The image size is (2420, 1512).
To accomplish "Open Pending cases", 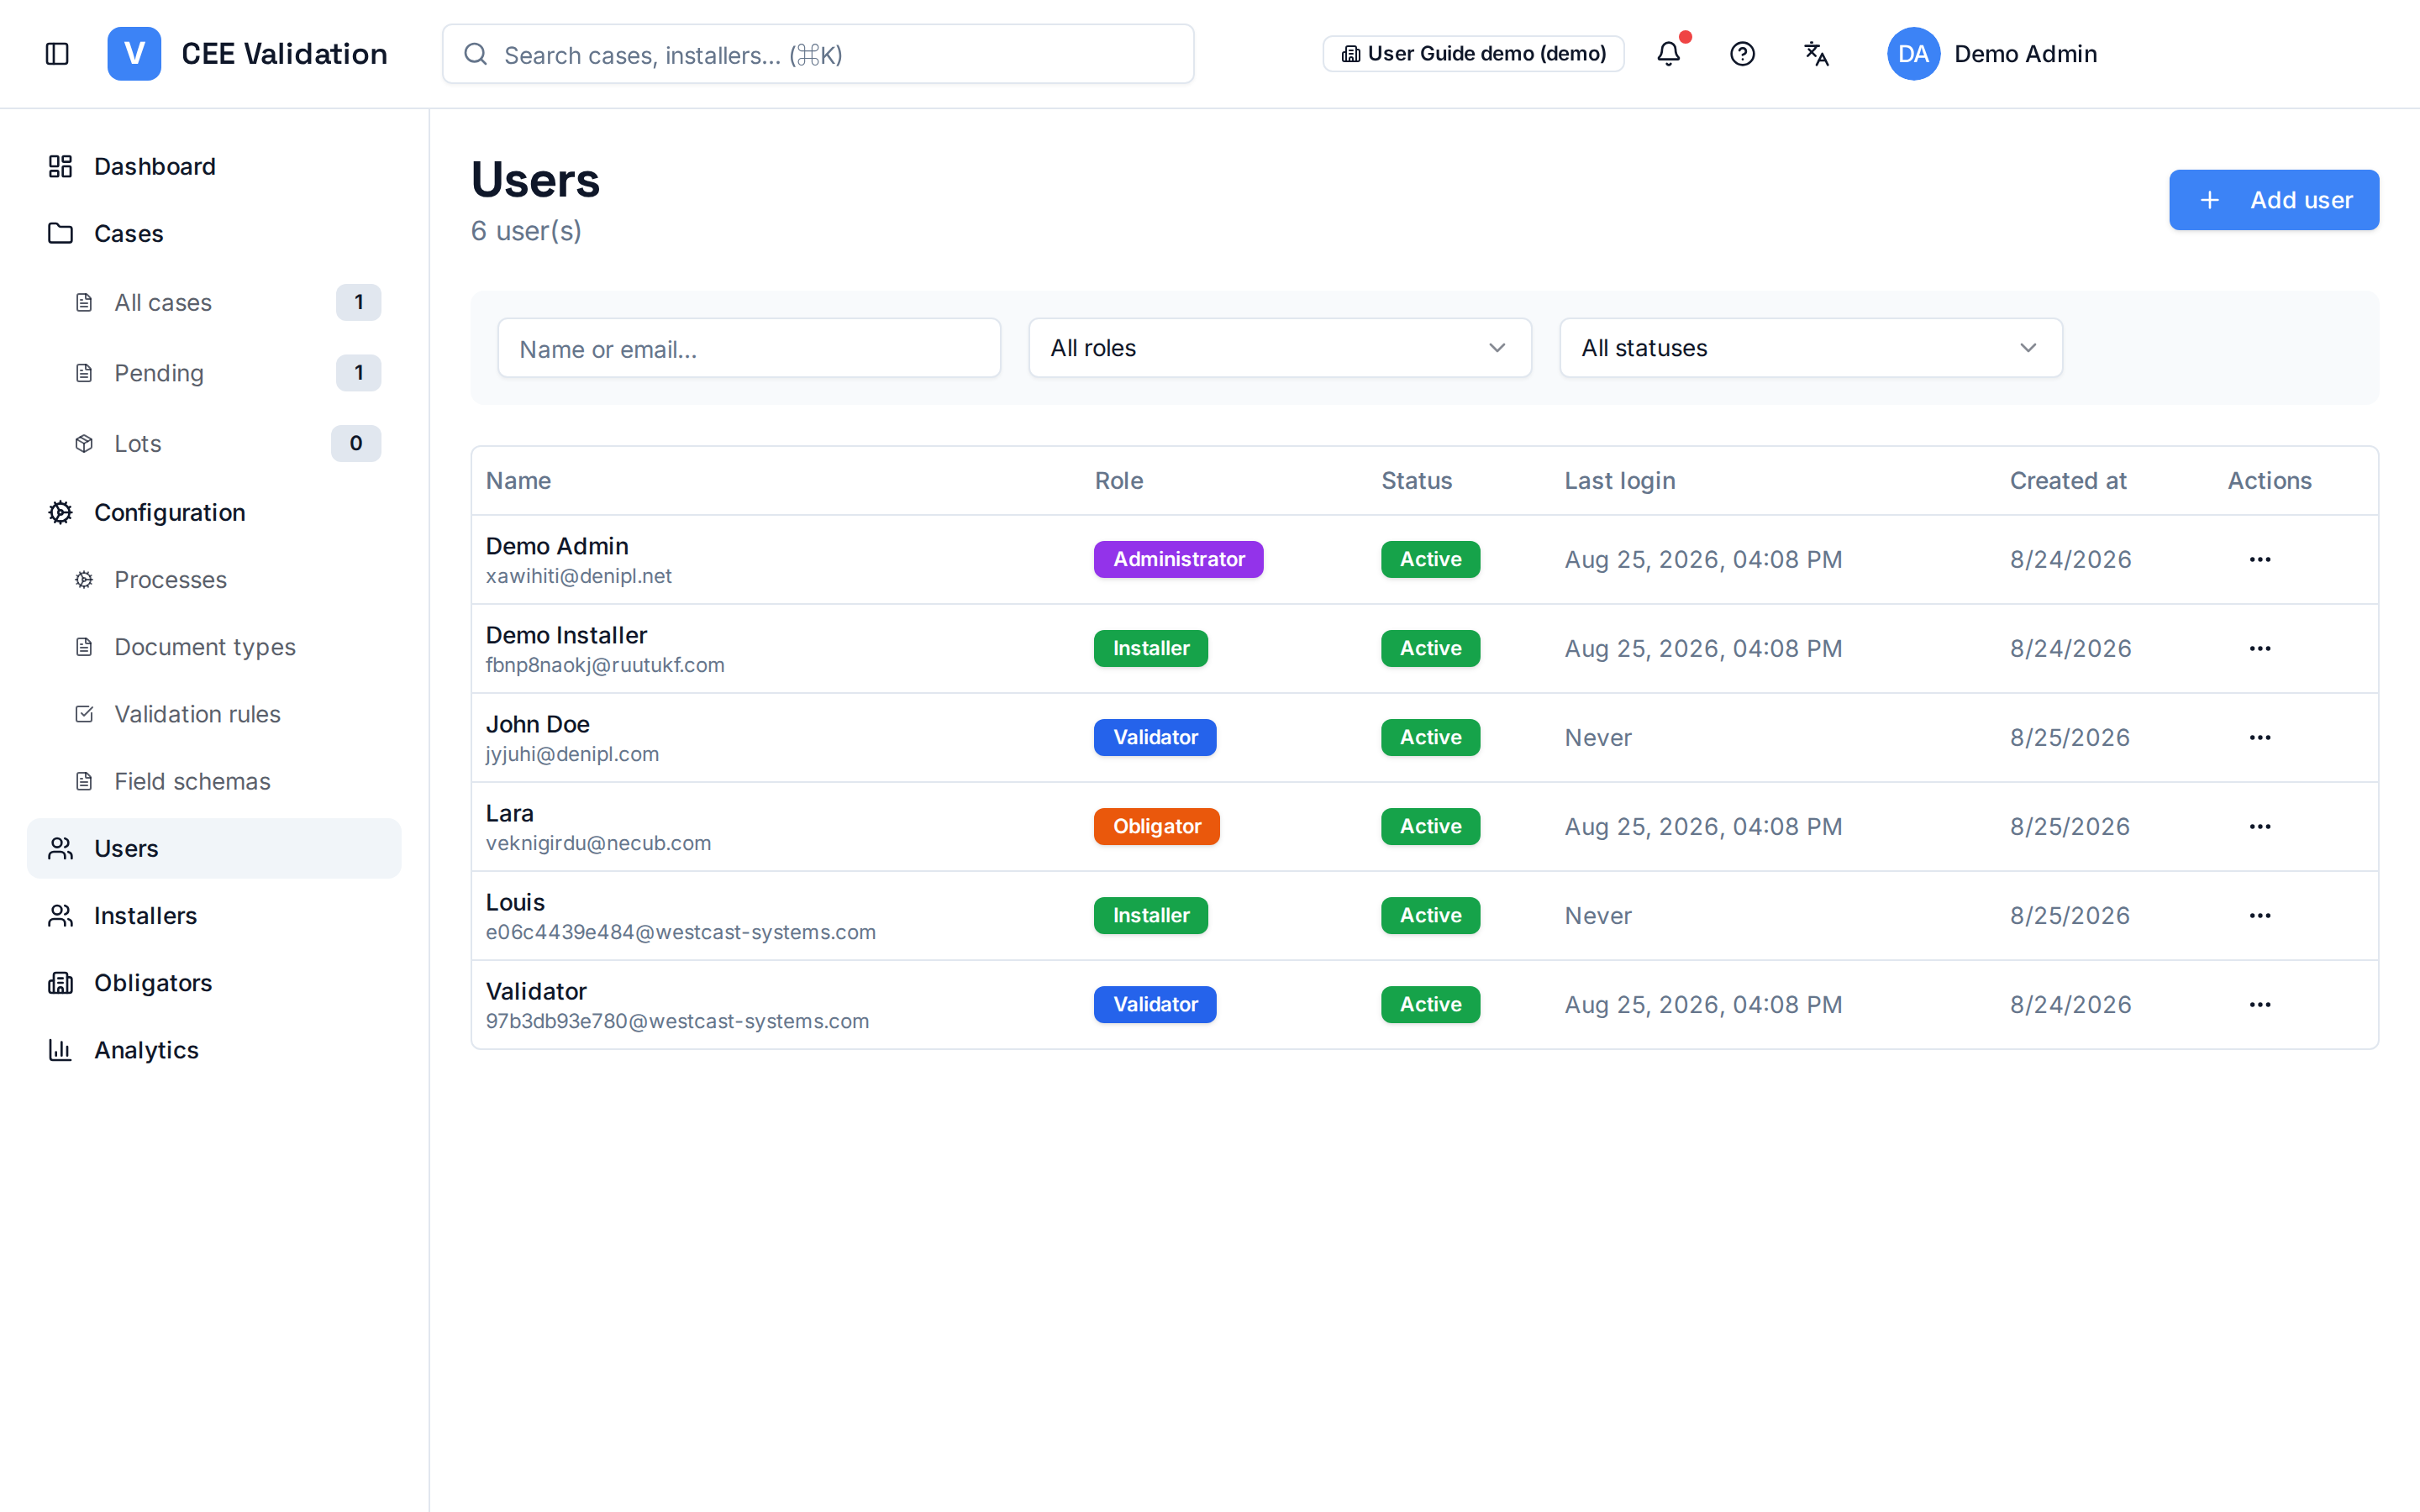I will (214, 373).
